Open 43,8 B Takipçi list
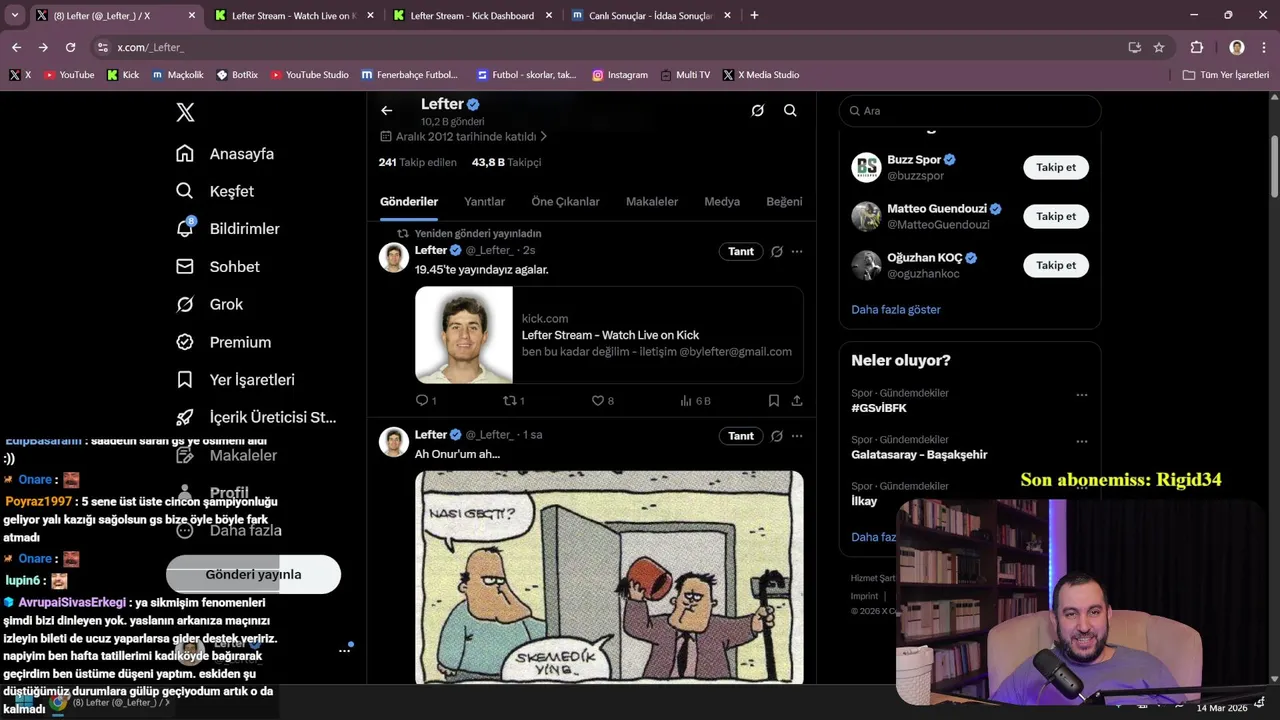This screenshot has height=720, width=1280. (x=506, y=163)
